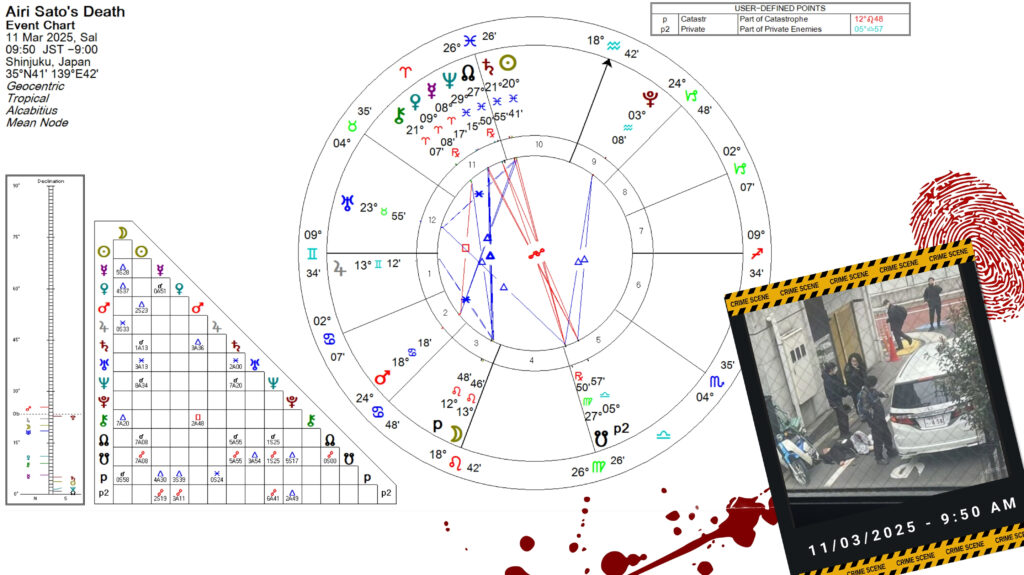The height and width of the screenshot is (575, 1024).
Task: Click the red Mars glyph at 18° Cancer
Action: click(x=381, y=378)
